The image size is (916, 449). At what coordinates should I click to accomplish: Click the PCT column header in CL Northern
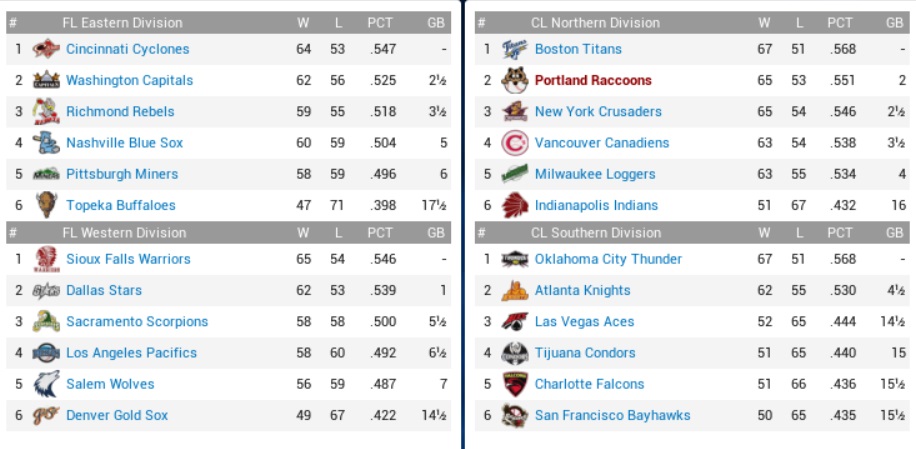[x=840, y=22]
